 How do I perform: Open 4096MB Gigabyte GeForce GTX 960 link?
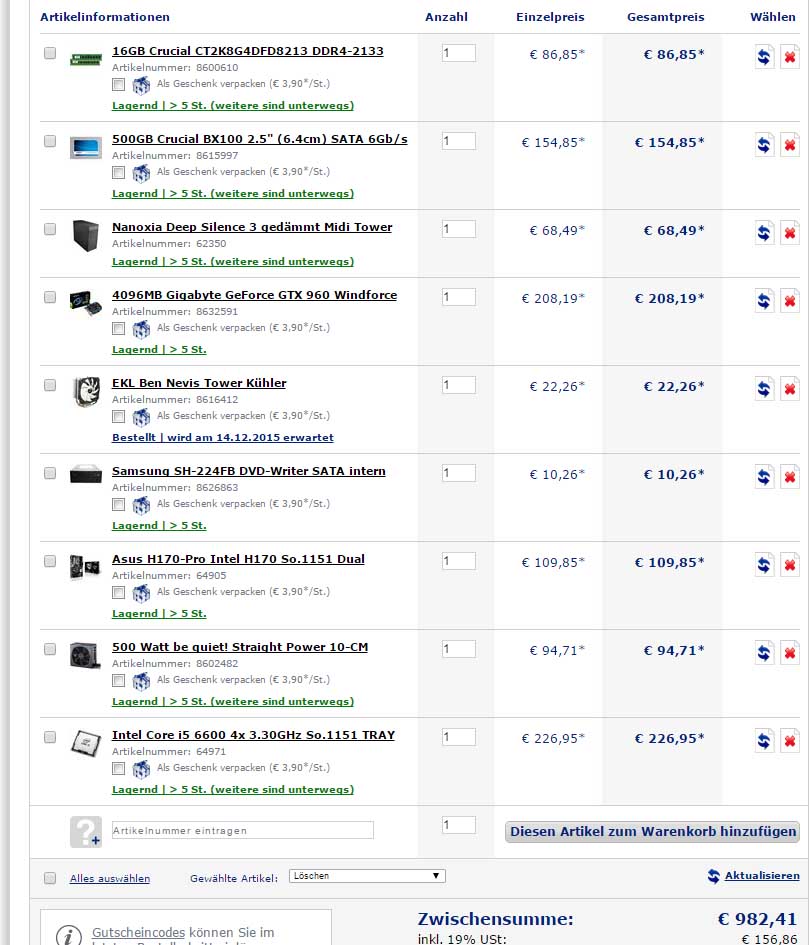[254, 295]
